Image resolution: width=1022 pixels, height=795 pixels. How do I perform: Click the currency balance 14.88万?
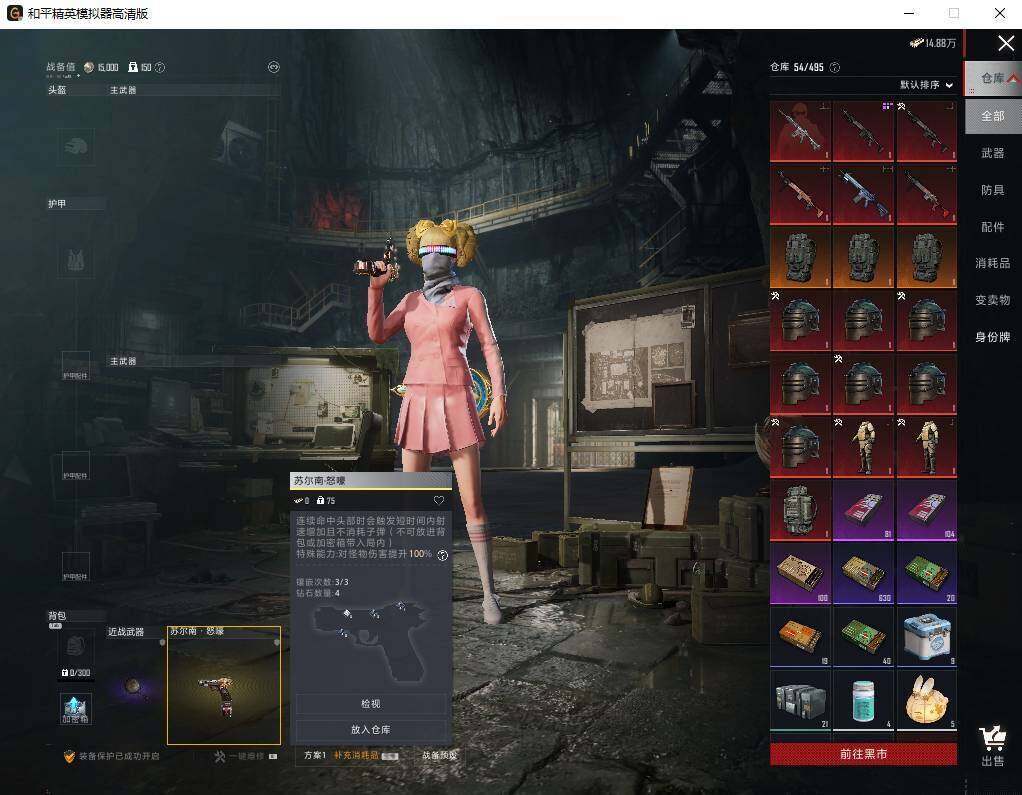pyautogui.click(x=933, y=43)
